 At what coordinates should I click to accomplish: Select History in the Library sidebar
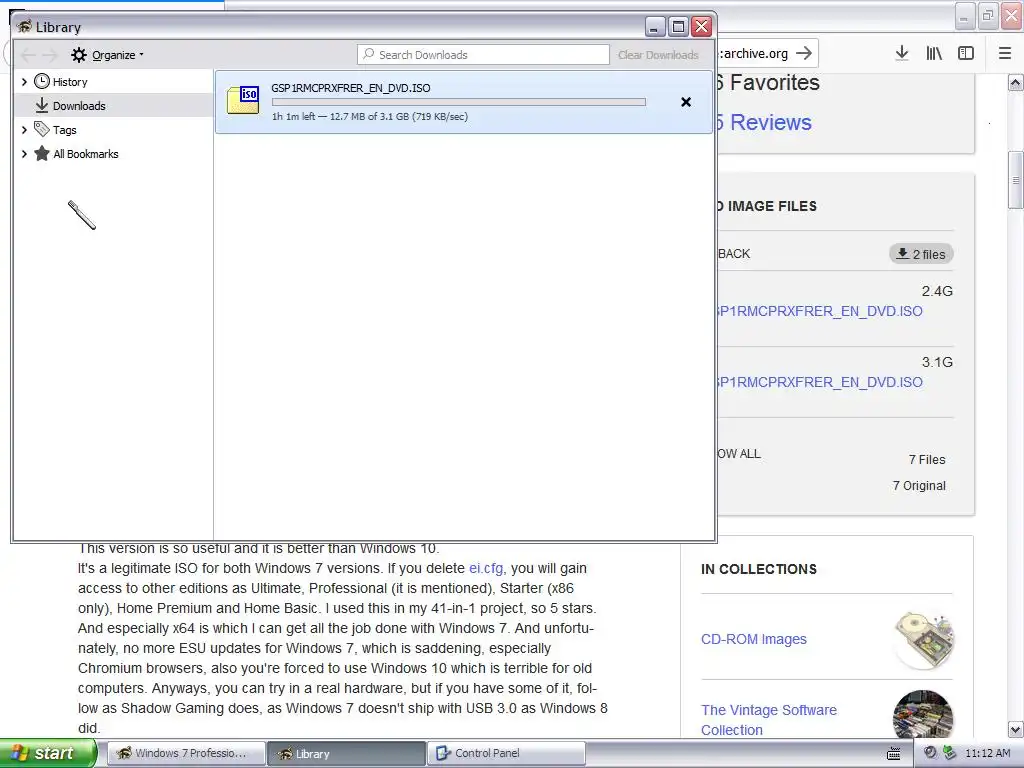[x=70, y=82]
